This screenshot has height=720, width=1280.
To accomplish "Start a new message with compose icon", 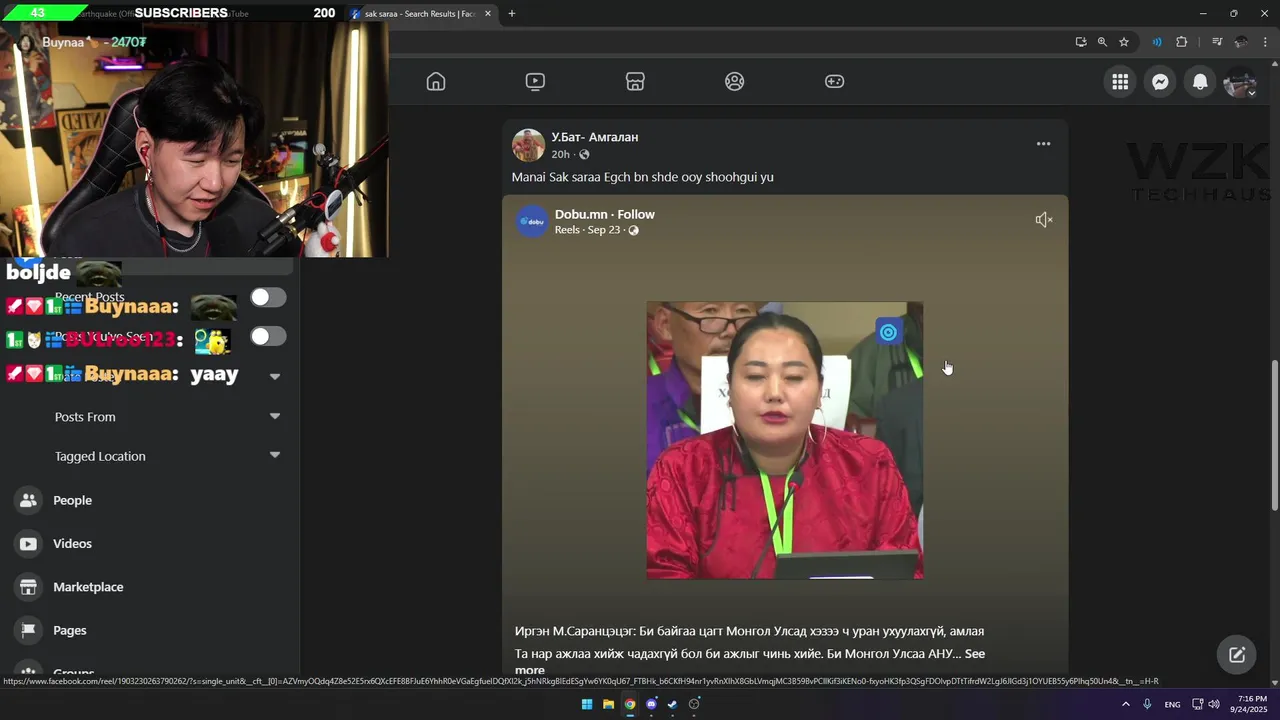I will coord(1237,655).
